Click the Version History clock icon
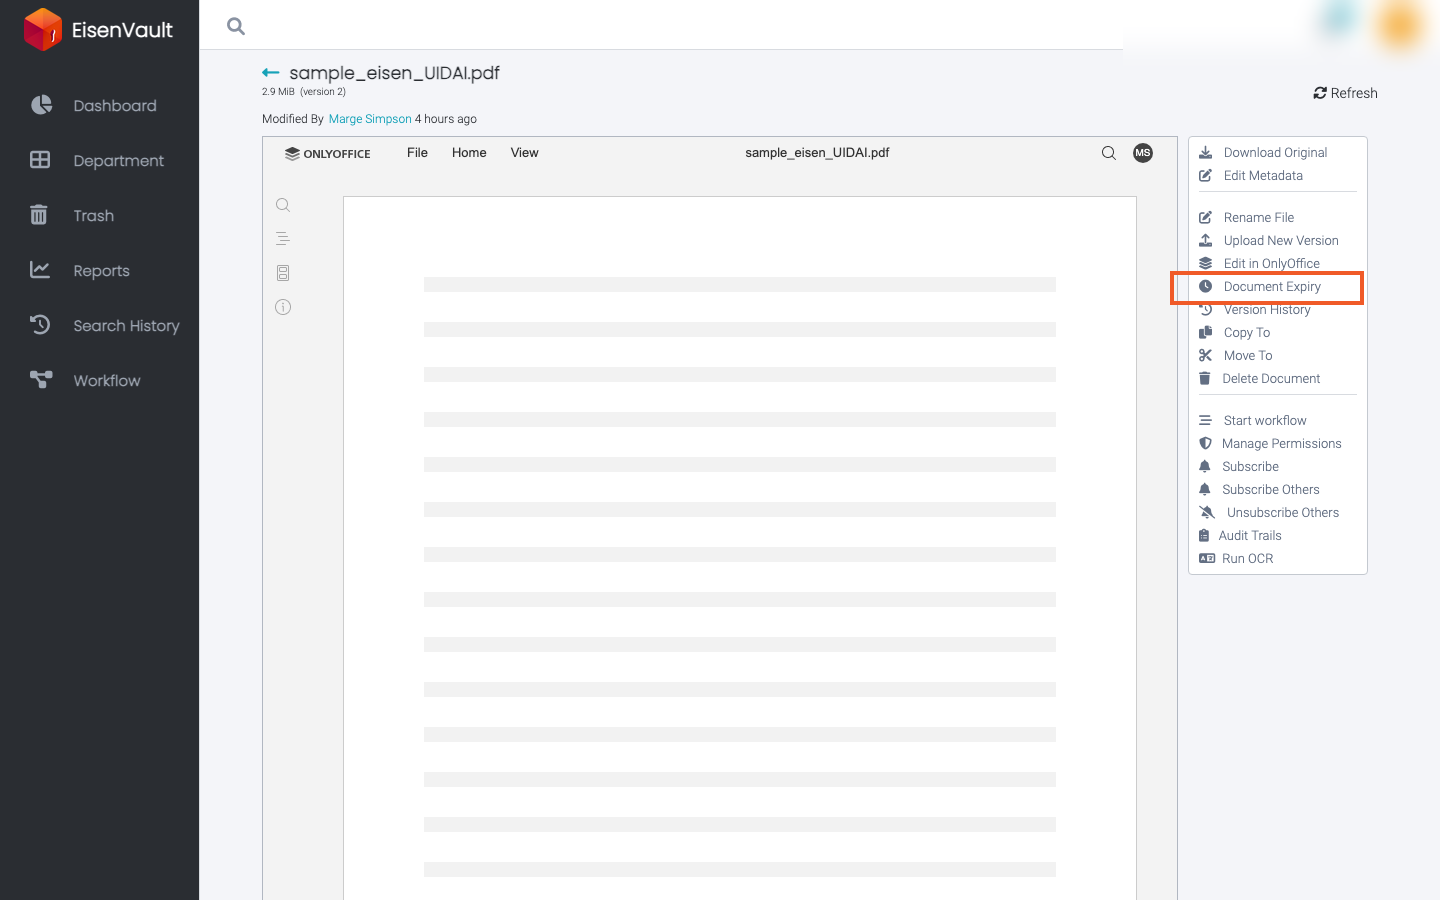 click(x=1206, y=310)
